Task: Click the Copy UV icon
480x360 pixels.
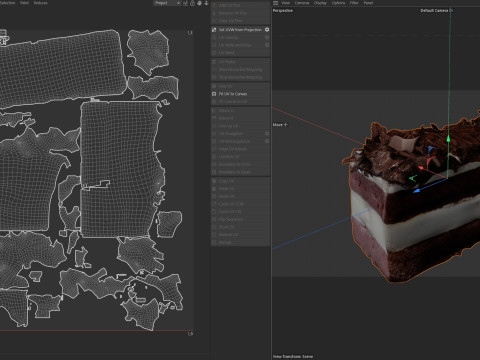Action: point(214,181)
